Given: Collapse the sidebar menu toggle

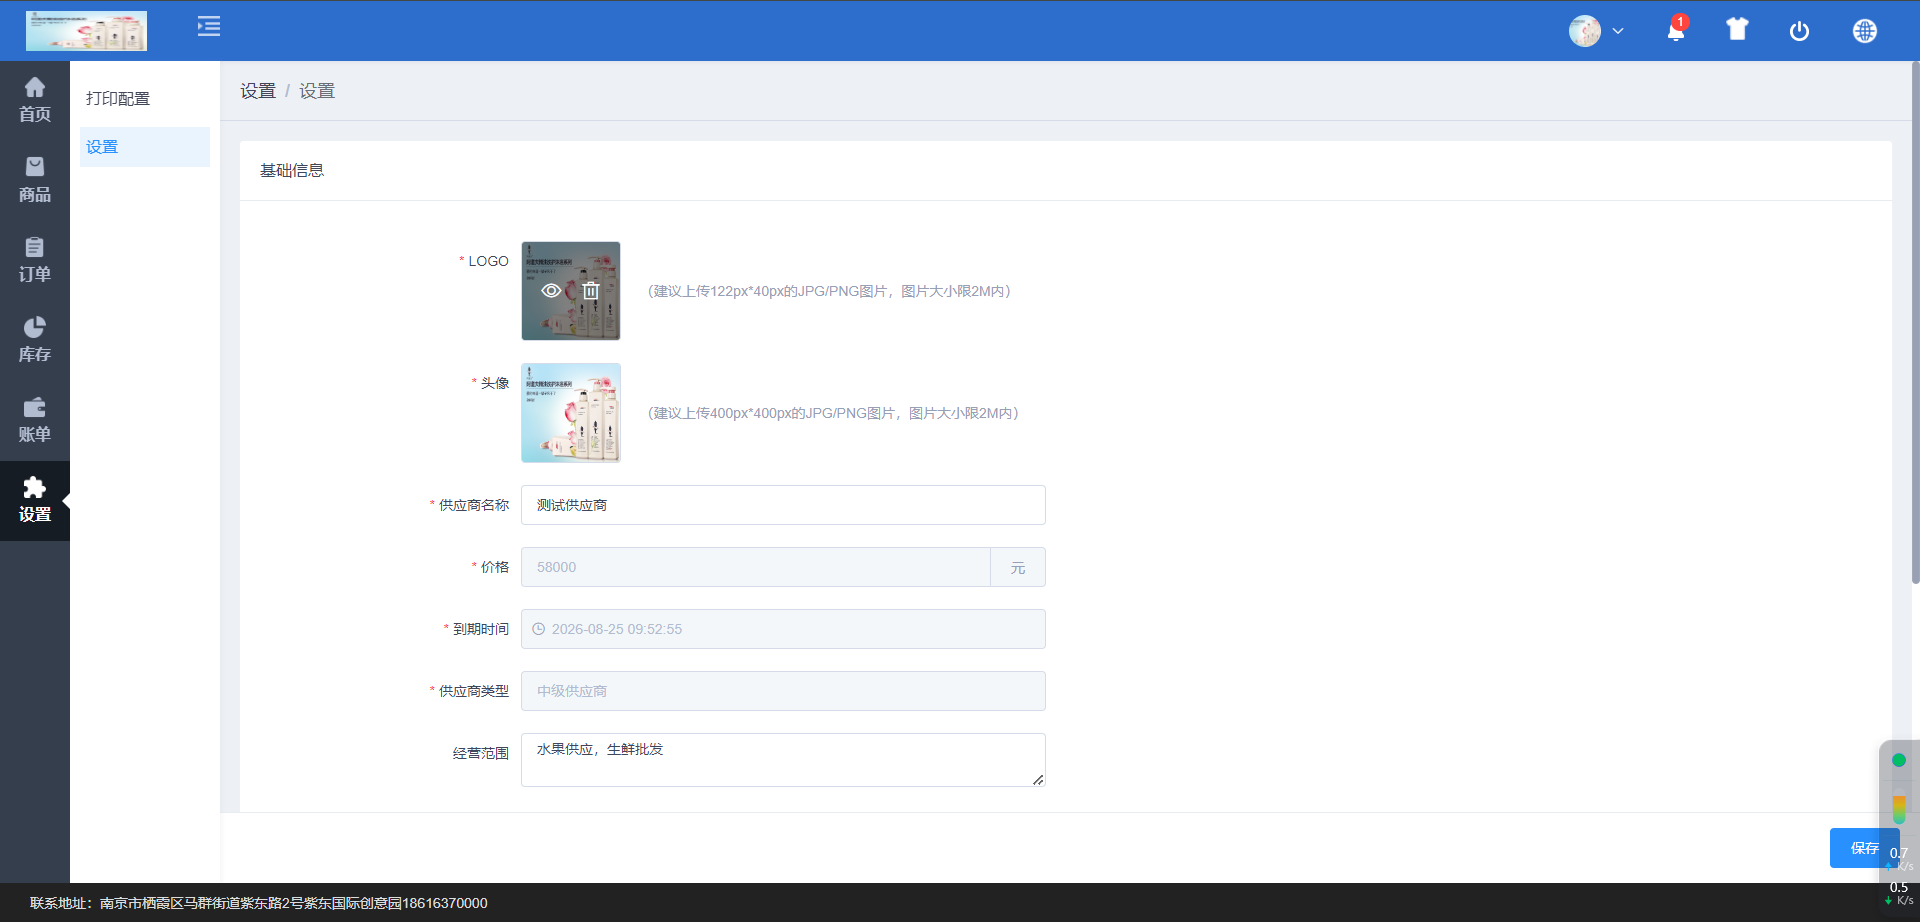Looking at the screenshot, I should pyautogui.click(x=209, y=27).
